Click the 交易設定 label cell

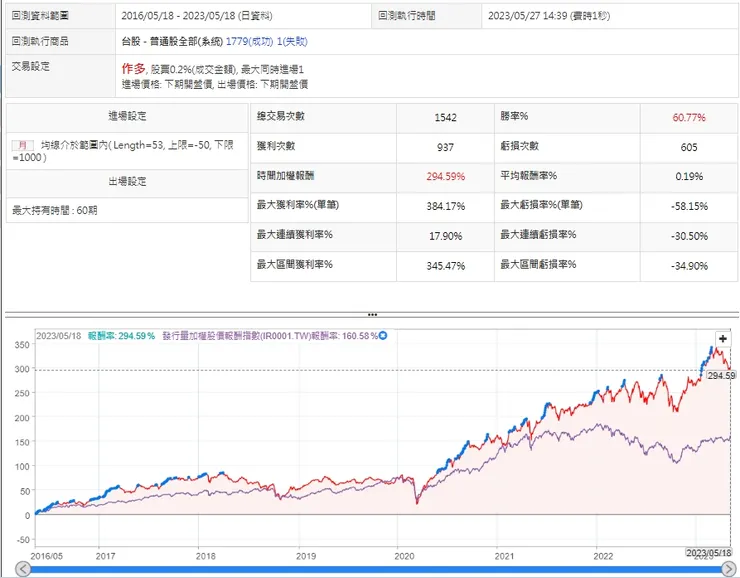pos(60,76)
